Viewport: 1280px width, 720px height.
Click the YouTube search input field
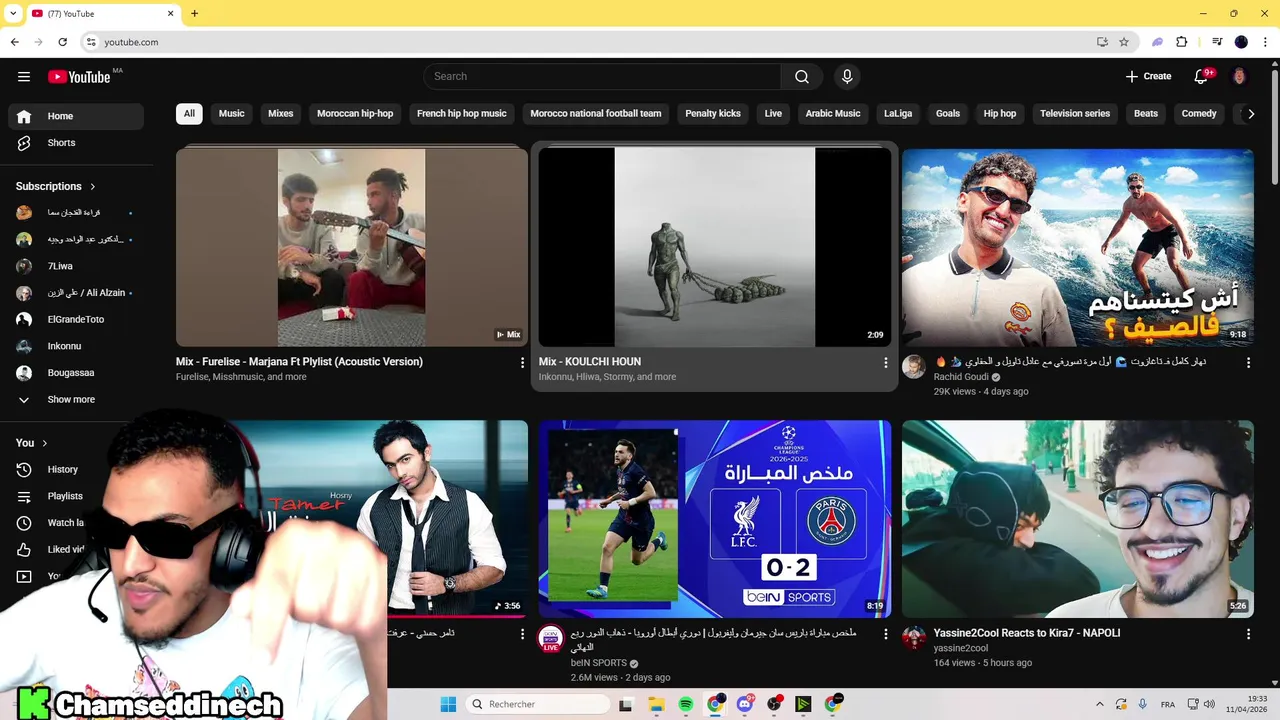pos(602,76)
